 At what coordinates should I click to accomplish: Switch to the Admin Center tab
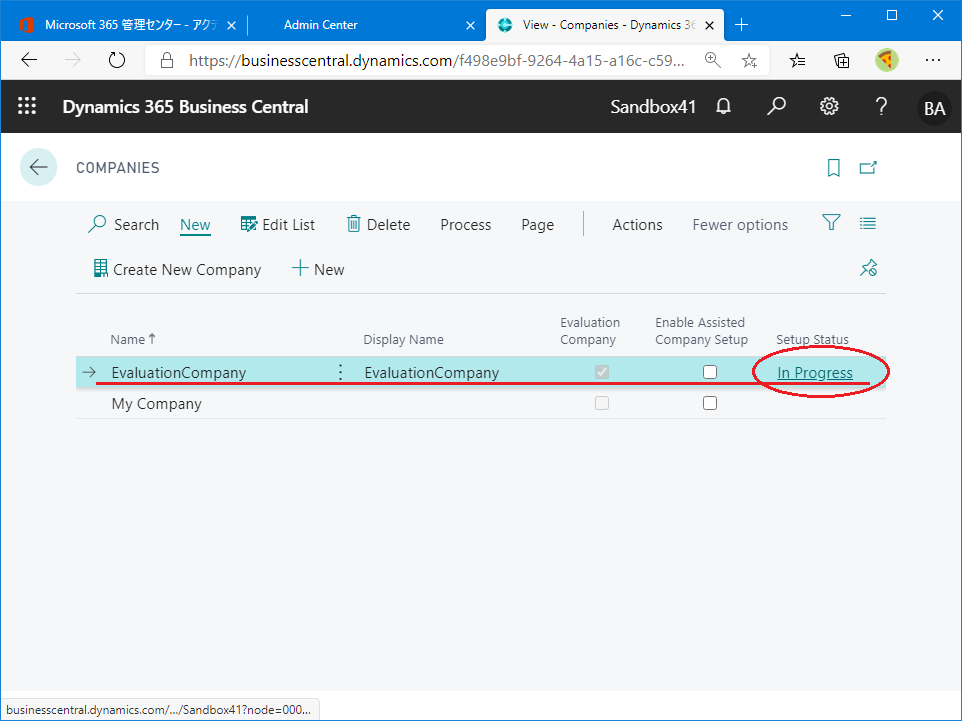pos(366,25)
